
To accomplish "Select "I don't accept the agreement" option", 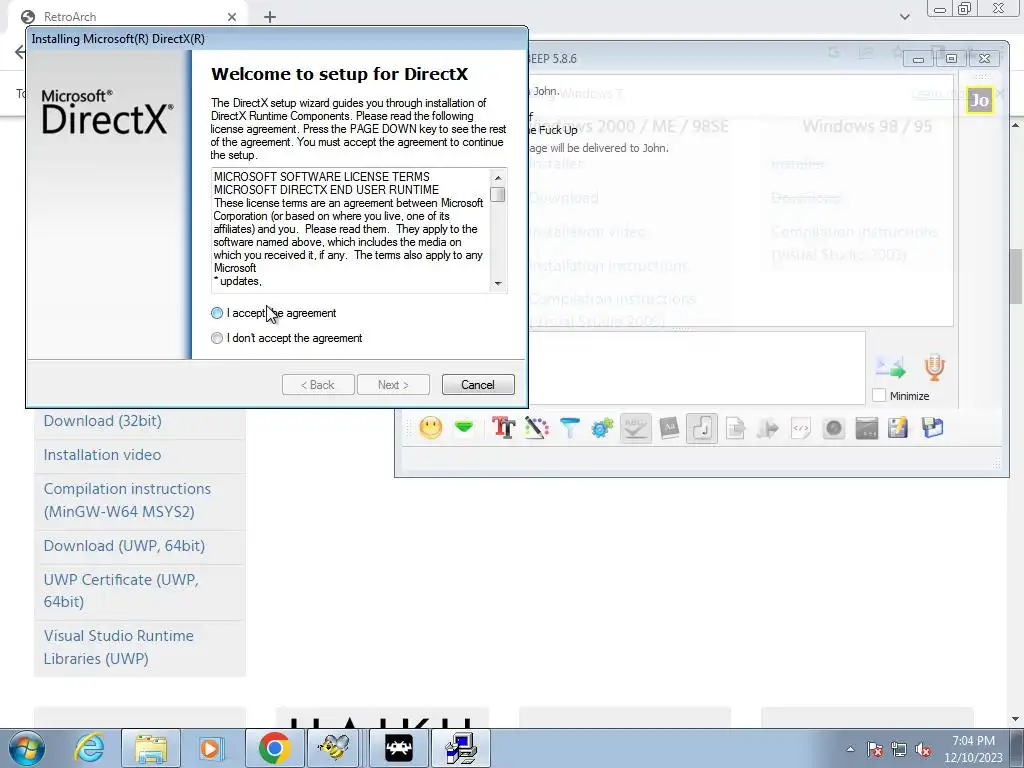I will click(217, 338).
